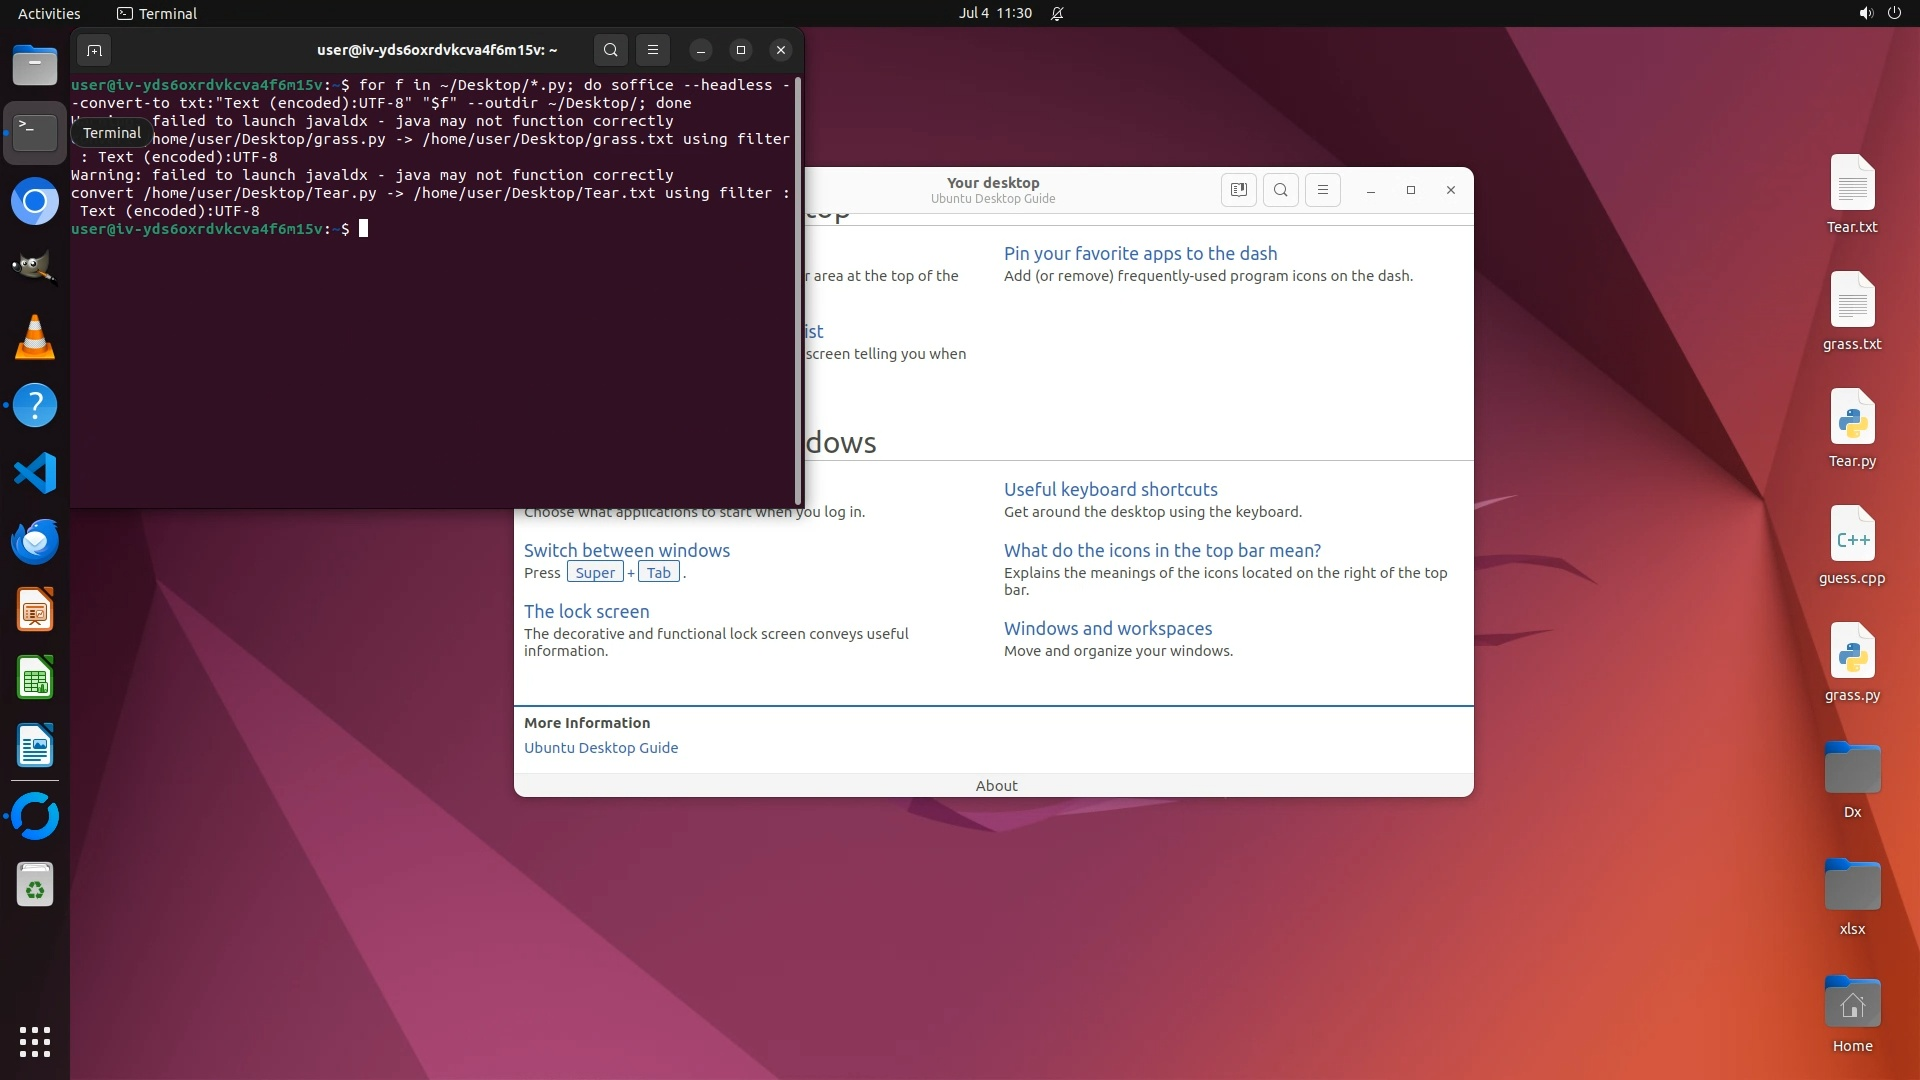Open terminal hamburger menu

pyautogui.click(x=653, y=50)
